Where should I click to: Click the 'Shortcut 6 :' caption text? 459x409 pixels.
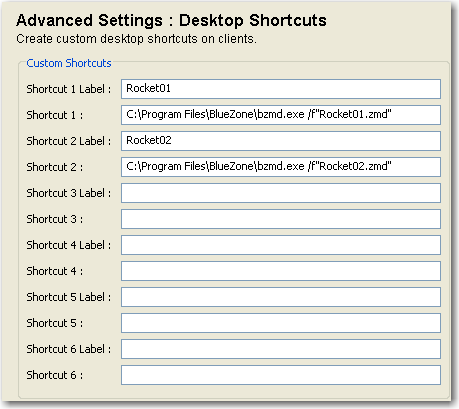pos(55,375)
